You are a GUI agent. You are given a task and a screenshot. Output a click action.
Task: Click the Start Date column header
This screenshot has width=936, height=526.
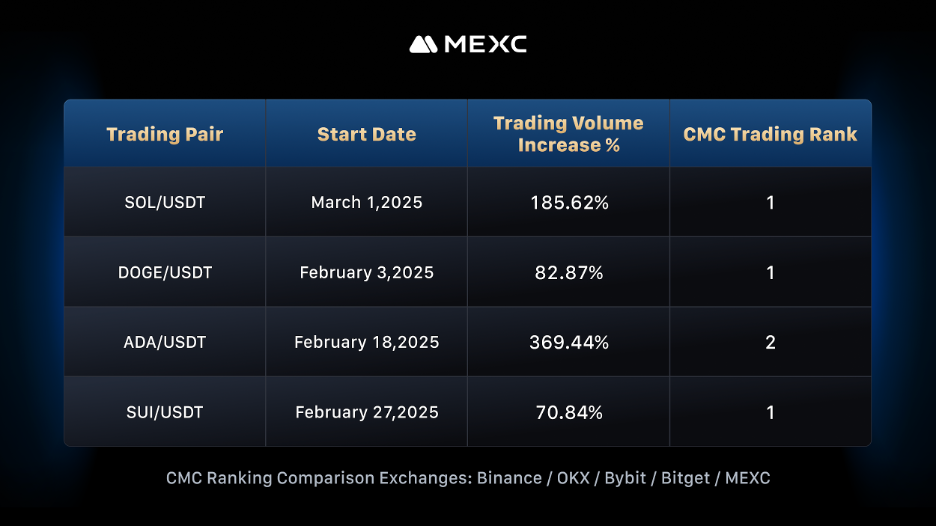pos(367,134)
